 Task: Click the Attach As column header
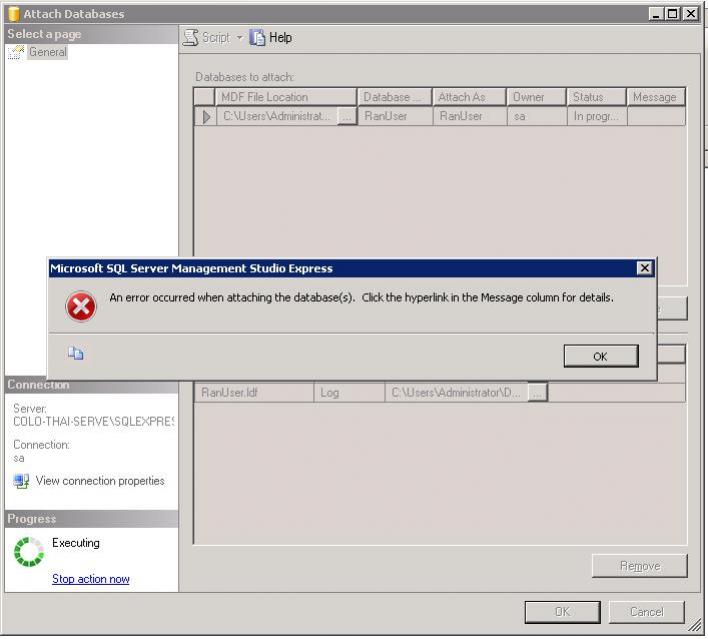point(469,97)
